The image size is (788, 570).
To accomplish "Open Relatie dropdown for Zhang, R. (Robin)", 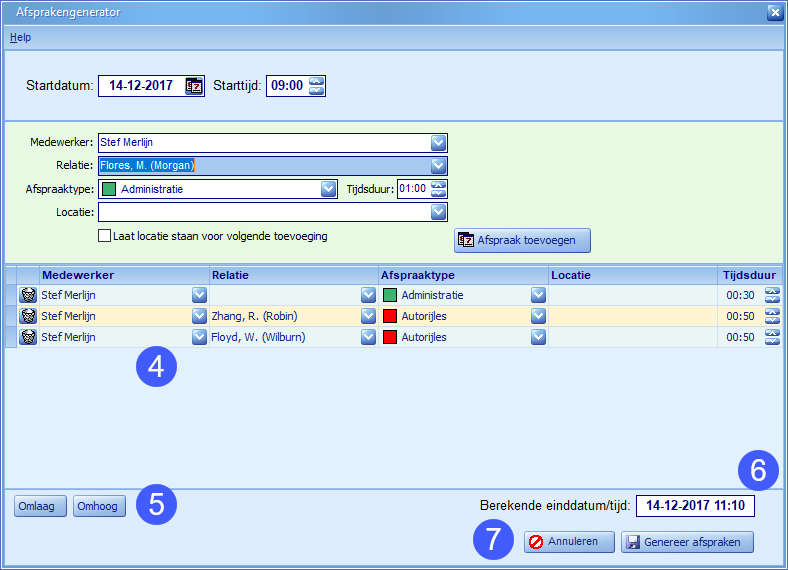I will tap(368, 316).
